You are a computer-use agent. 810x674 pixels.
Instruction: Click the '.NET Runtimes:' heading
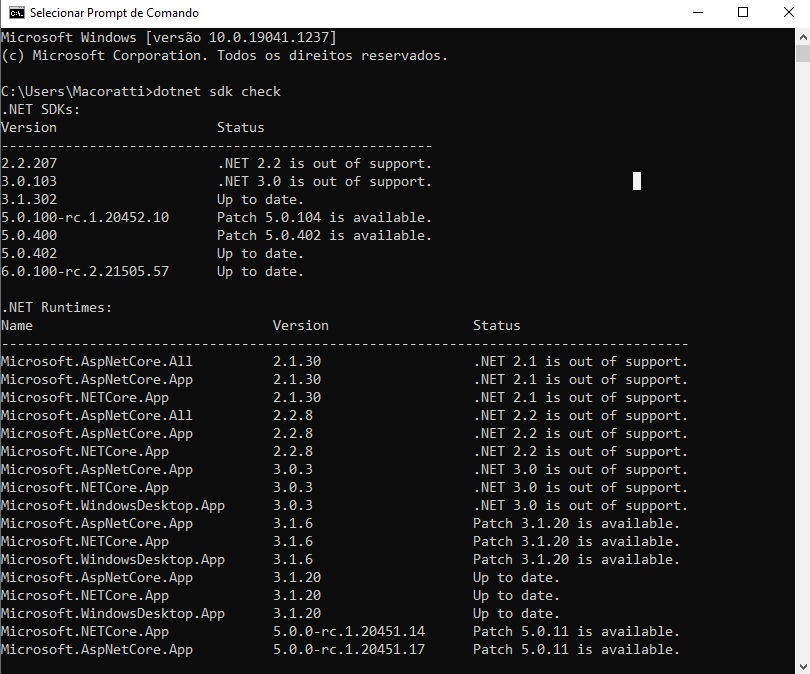[x=57, y=307]
